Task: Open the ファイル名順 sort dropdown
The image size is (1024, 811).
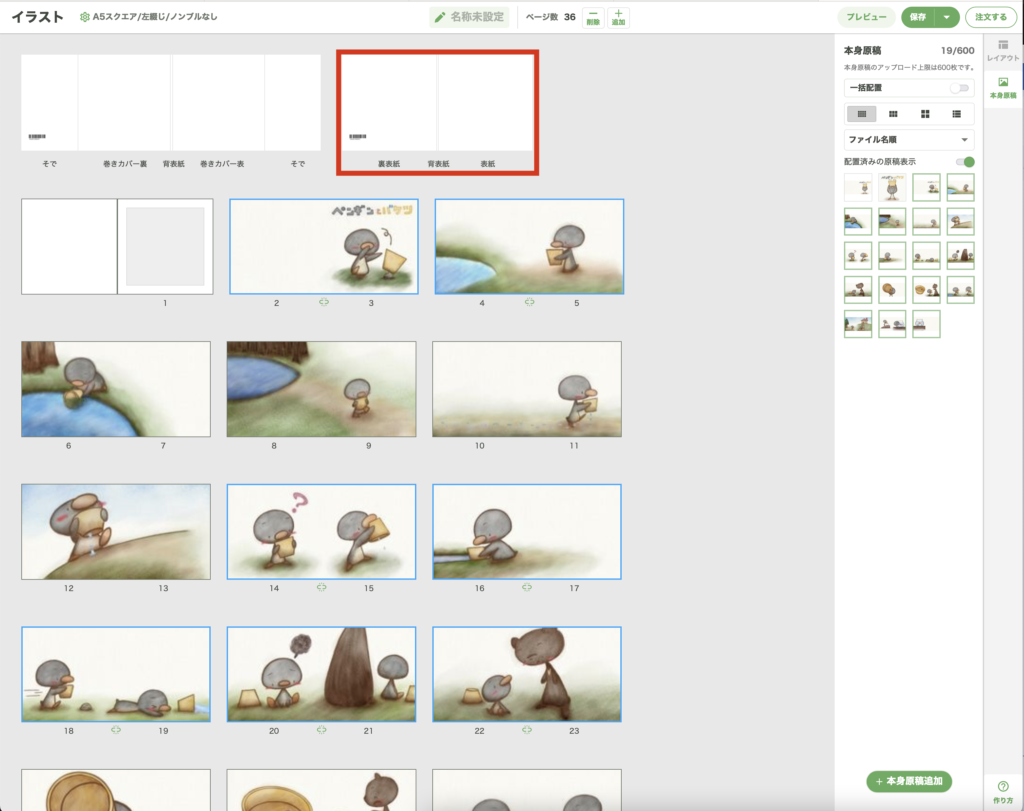Action: tap(908, 140)
